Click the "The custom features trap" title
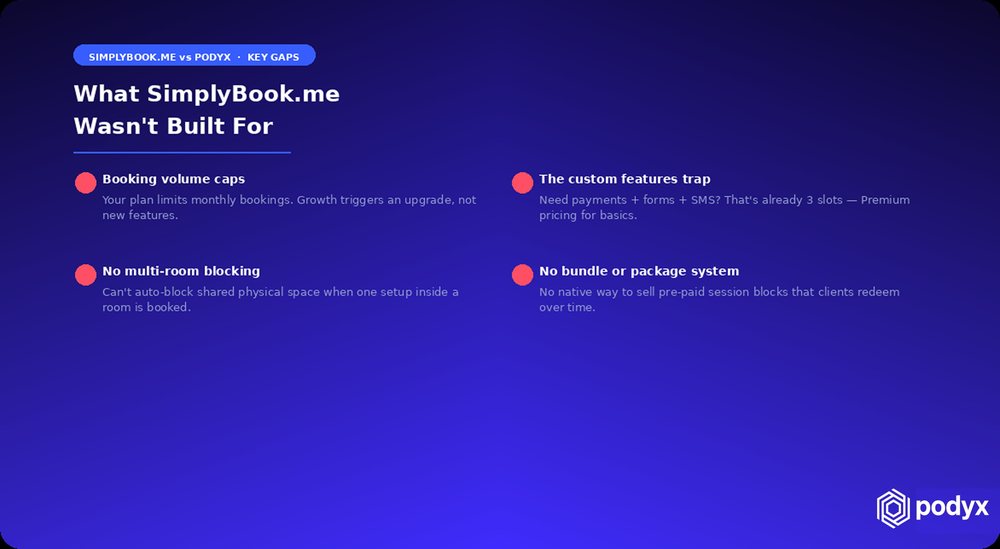The image size is (1000, 549). (x=624, y=179)
